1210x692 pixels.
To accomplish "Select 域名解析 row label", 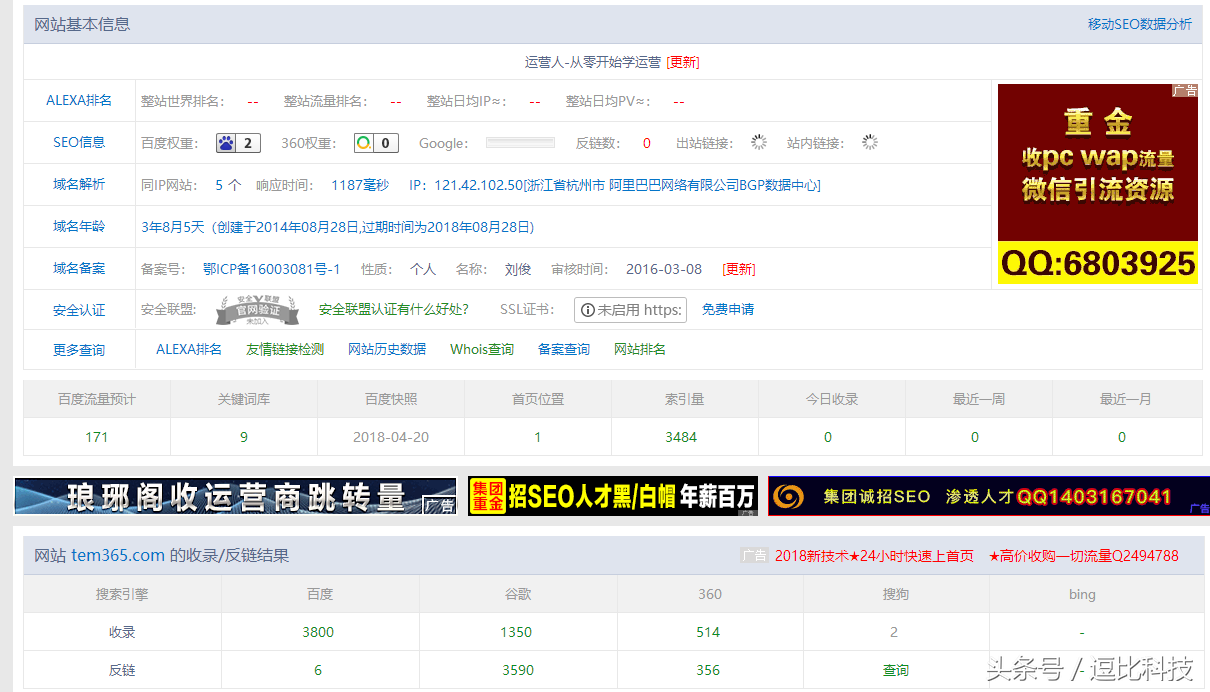I will point(79,185).
